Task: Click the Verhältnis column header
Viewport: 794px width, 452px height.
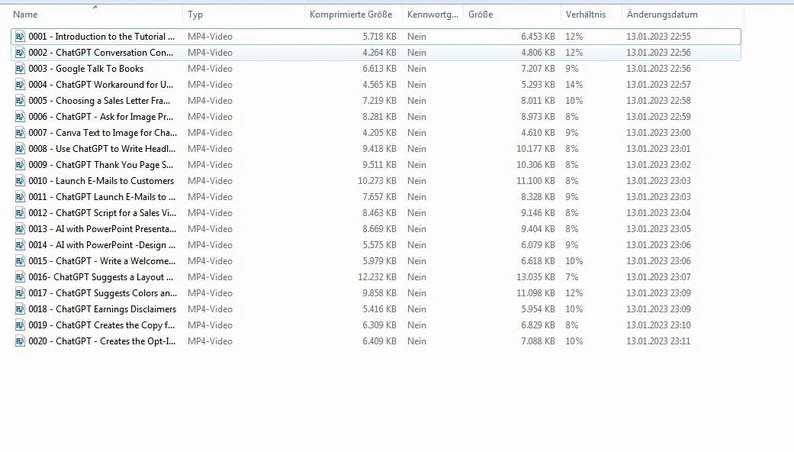Action: pyautogui.click(x=584, y=15)
